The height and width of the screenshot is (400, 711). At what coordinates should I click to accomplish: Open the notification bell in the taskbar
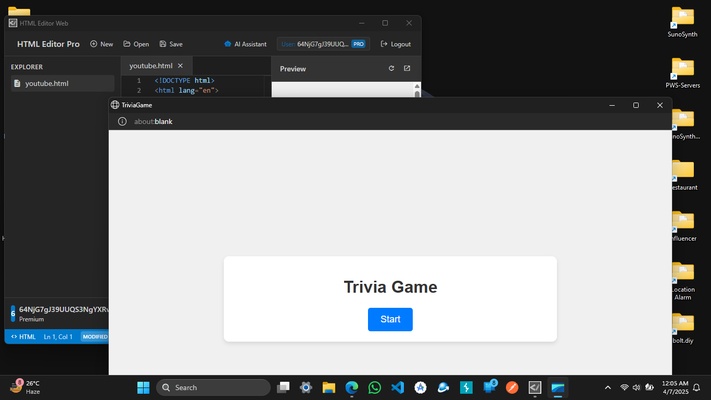(696, 387)
